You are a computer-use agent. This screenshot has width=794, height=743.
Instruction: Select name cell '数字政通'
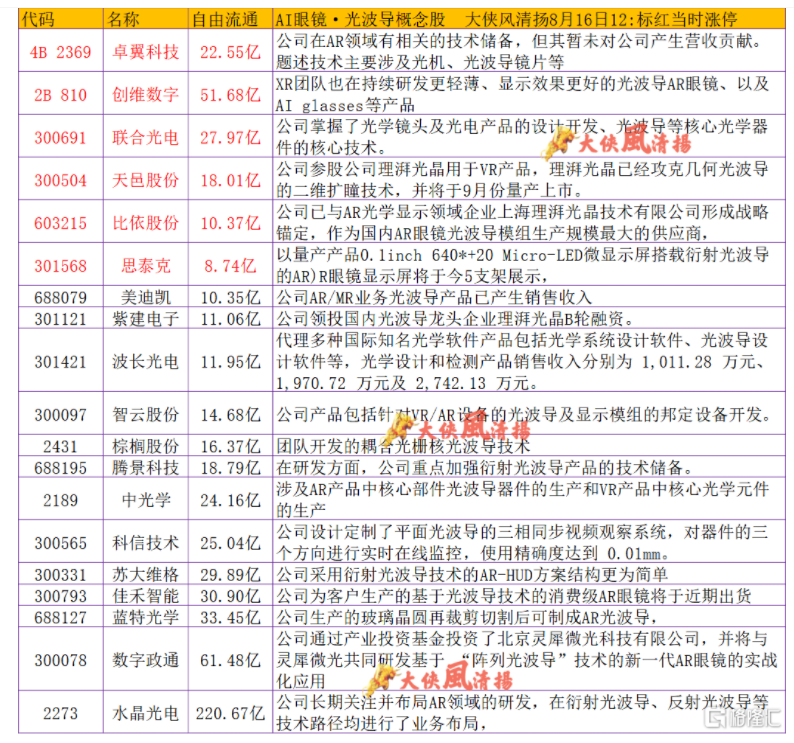pyautogui.click(x=146, y=659)
